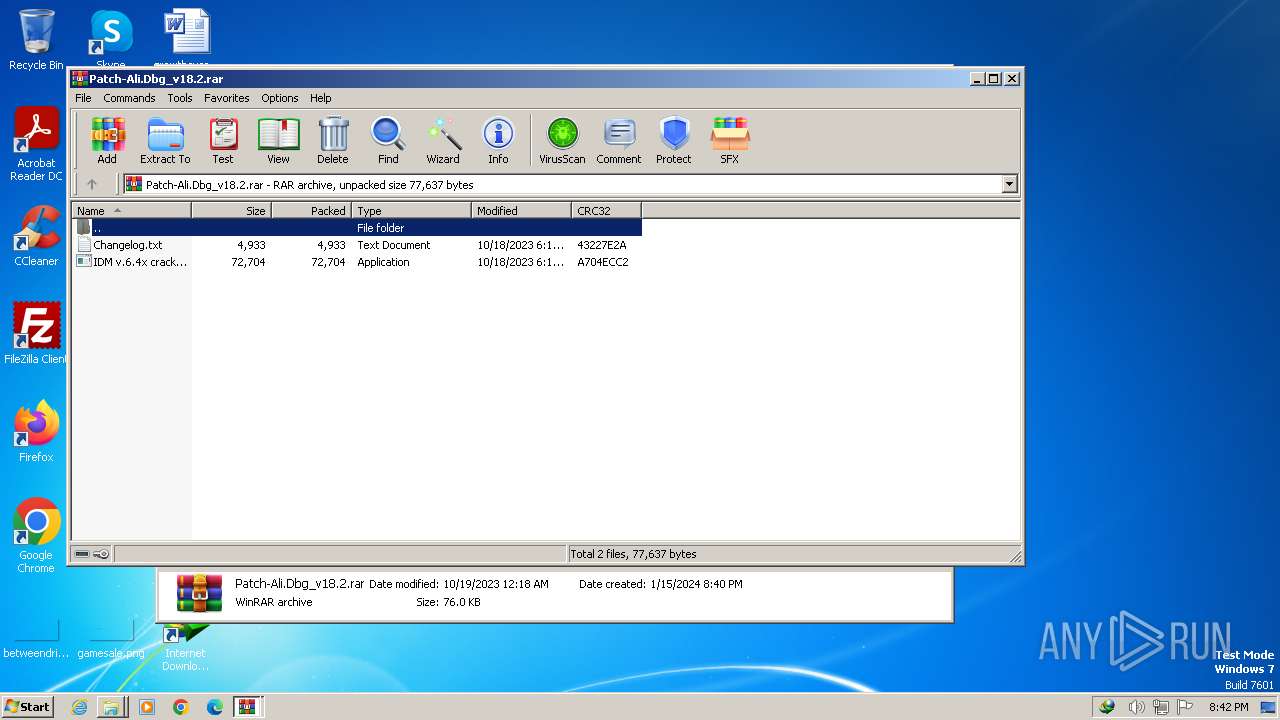This screenshot has height=720, width=1280.
Task: Open the media player taskbar icon
Action: pos(147,707)
